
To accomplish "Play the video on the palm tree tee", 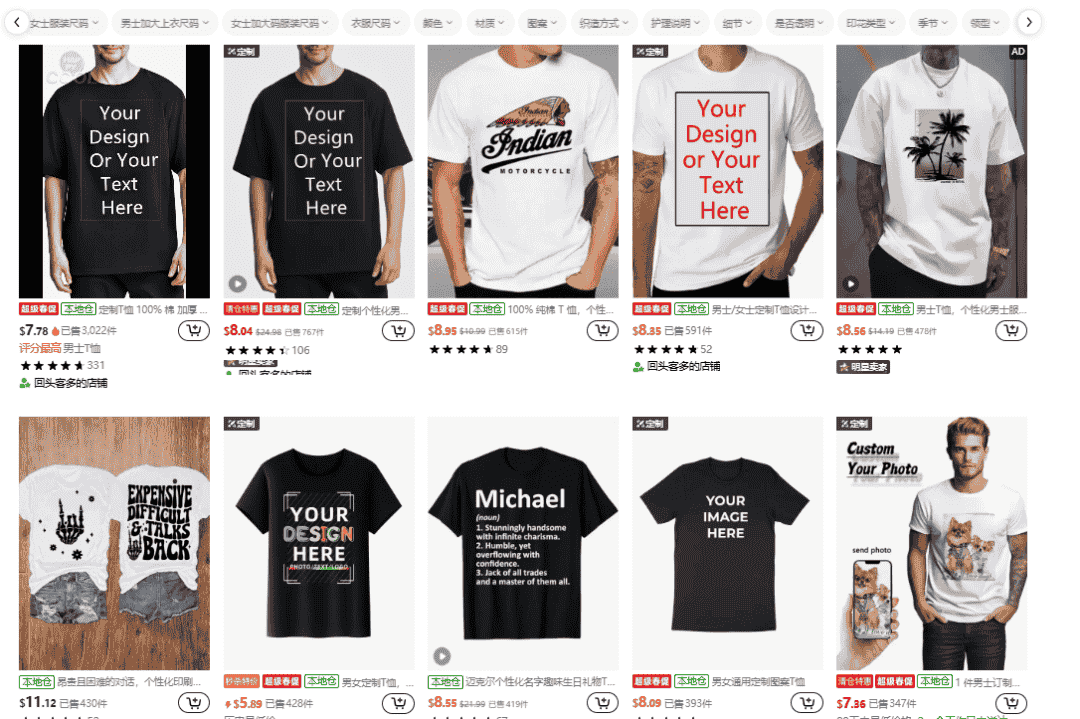I will pos(851,283).
